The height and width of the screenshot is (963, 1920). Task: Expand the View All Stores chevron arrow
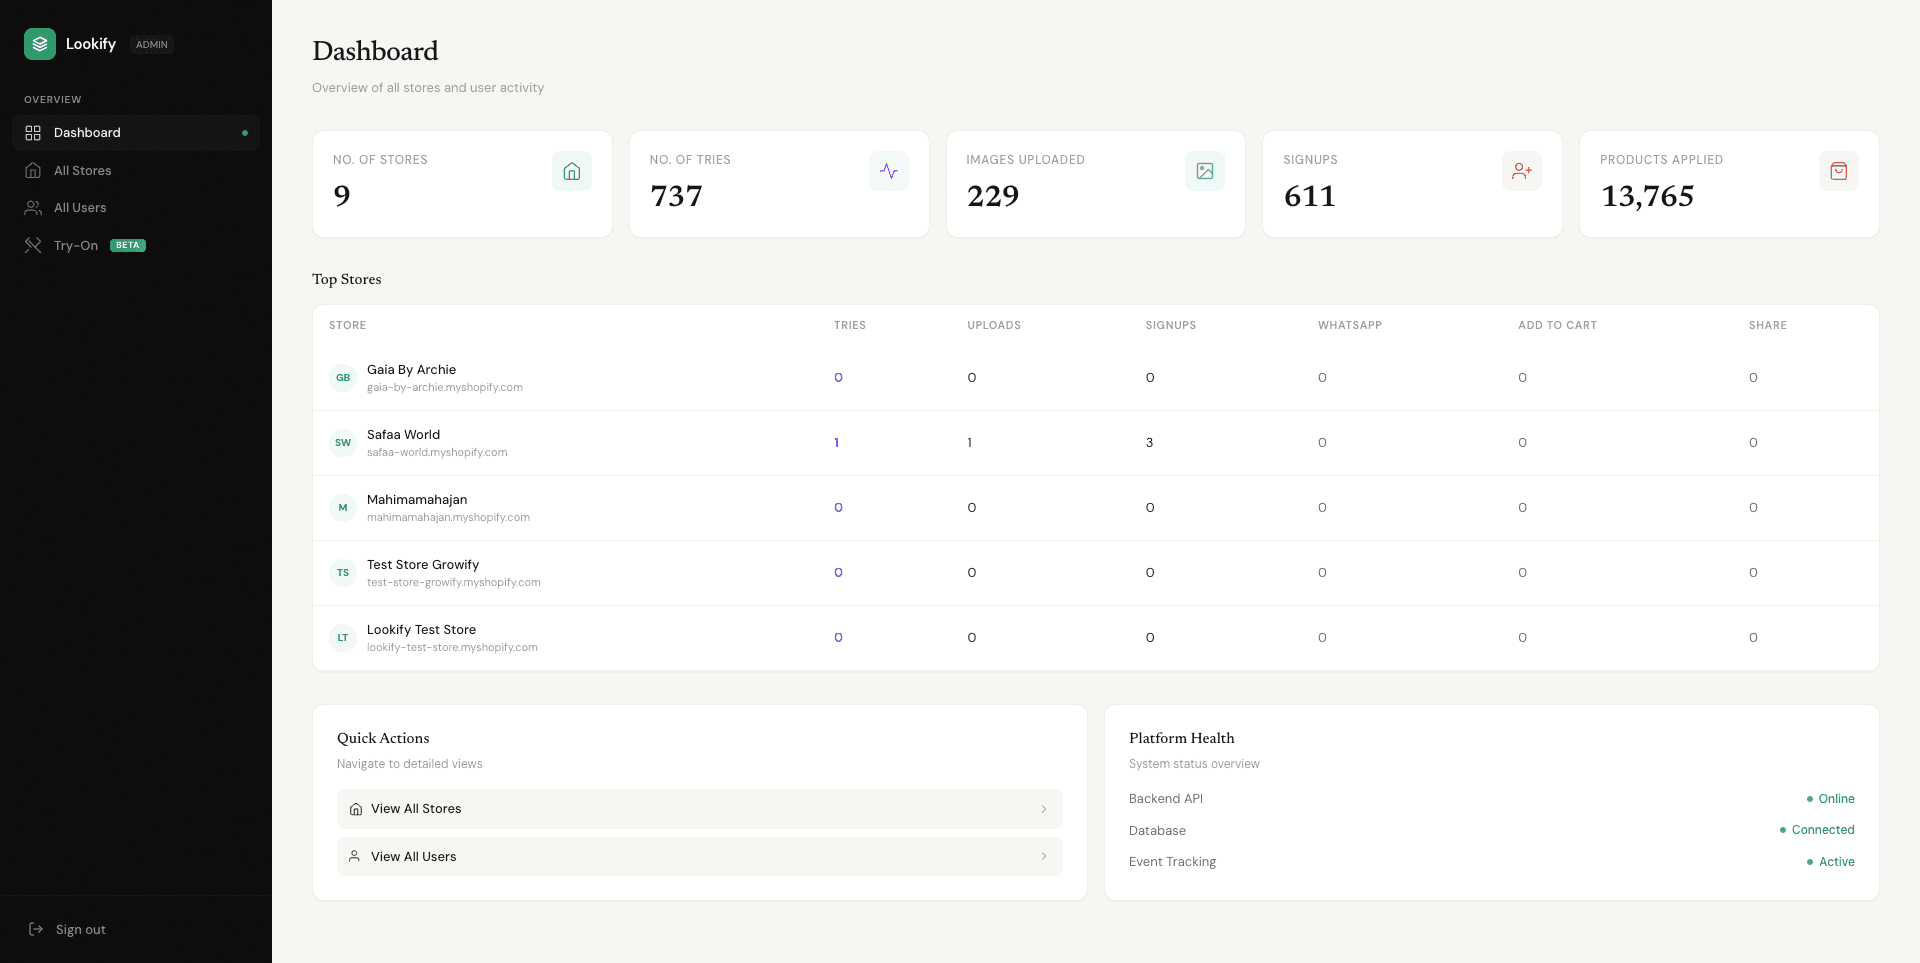pyautogui.click(x=1044, y=809)
